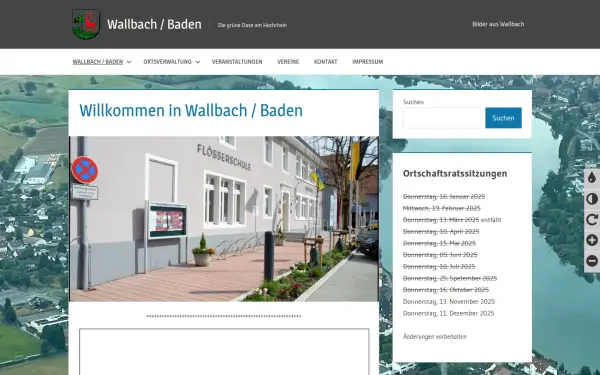The height and width of the screenshot is (375, 600).
Task: Click the Flösserschule building photo
Action: (x=224, y=219)
